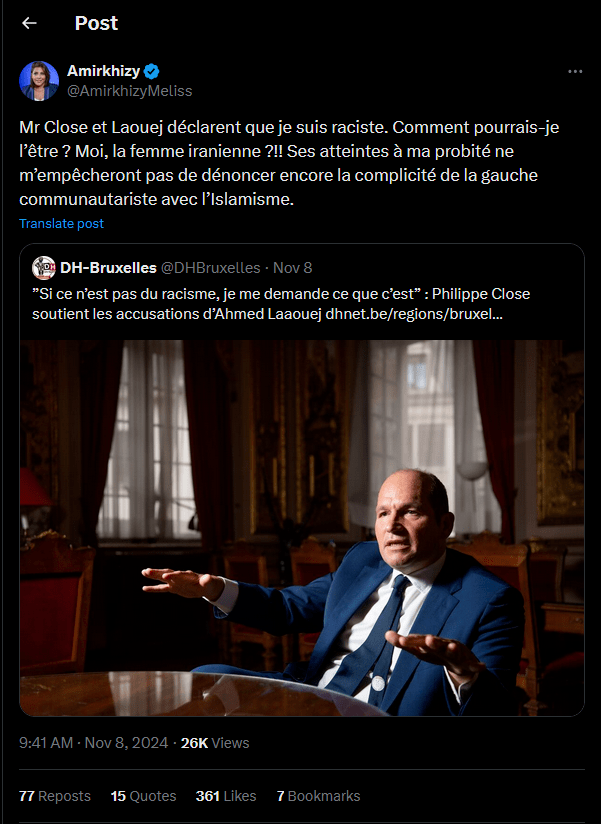Click the 26K Views count
This screenshot has width=601, height=824.
[x=215, y=743]
